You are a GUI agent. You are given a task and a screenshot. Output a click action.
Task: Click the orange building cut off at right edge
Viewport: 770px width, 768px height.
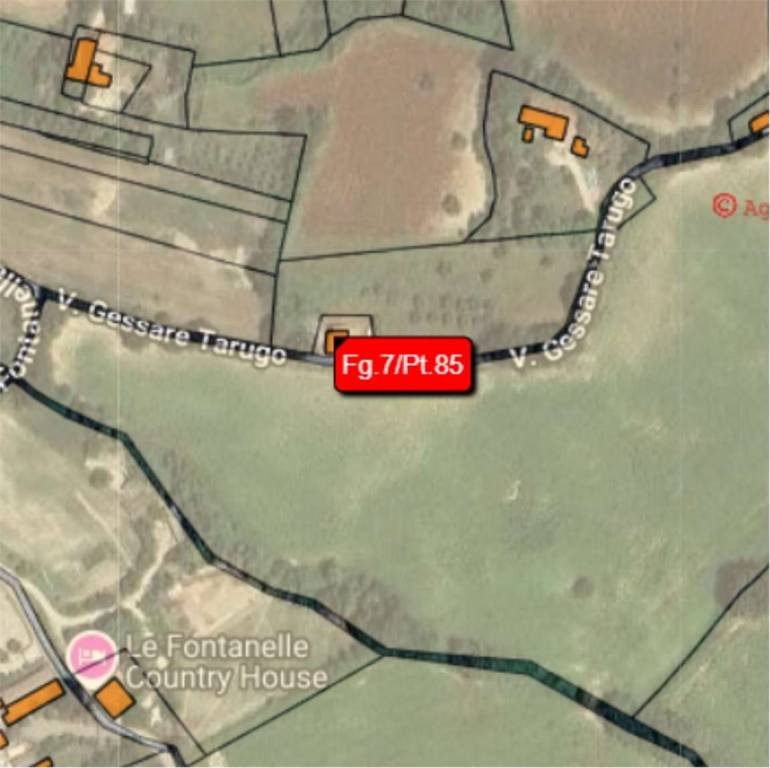pos(759,122)
